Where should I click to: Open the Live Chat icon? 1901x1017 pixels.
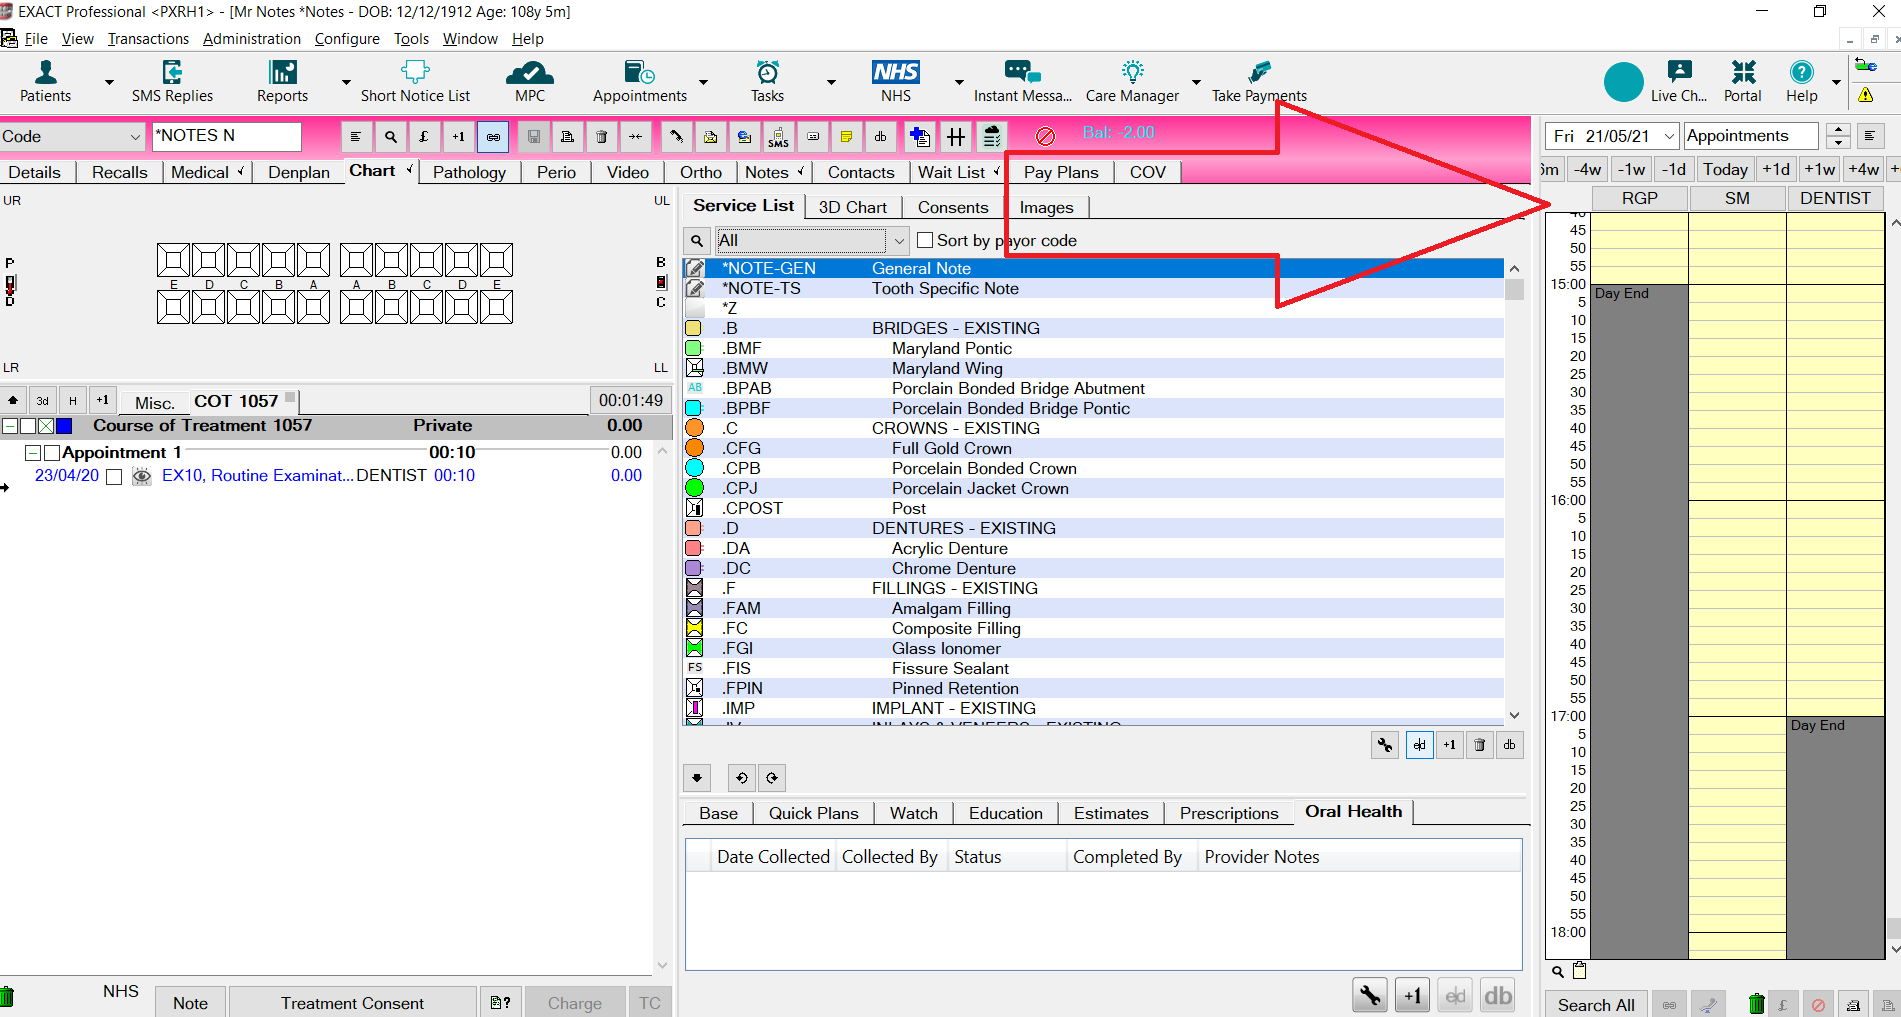point(1679,81)
